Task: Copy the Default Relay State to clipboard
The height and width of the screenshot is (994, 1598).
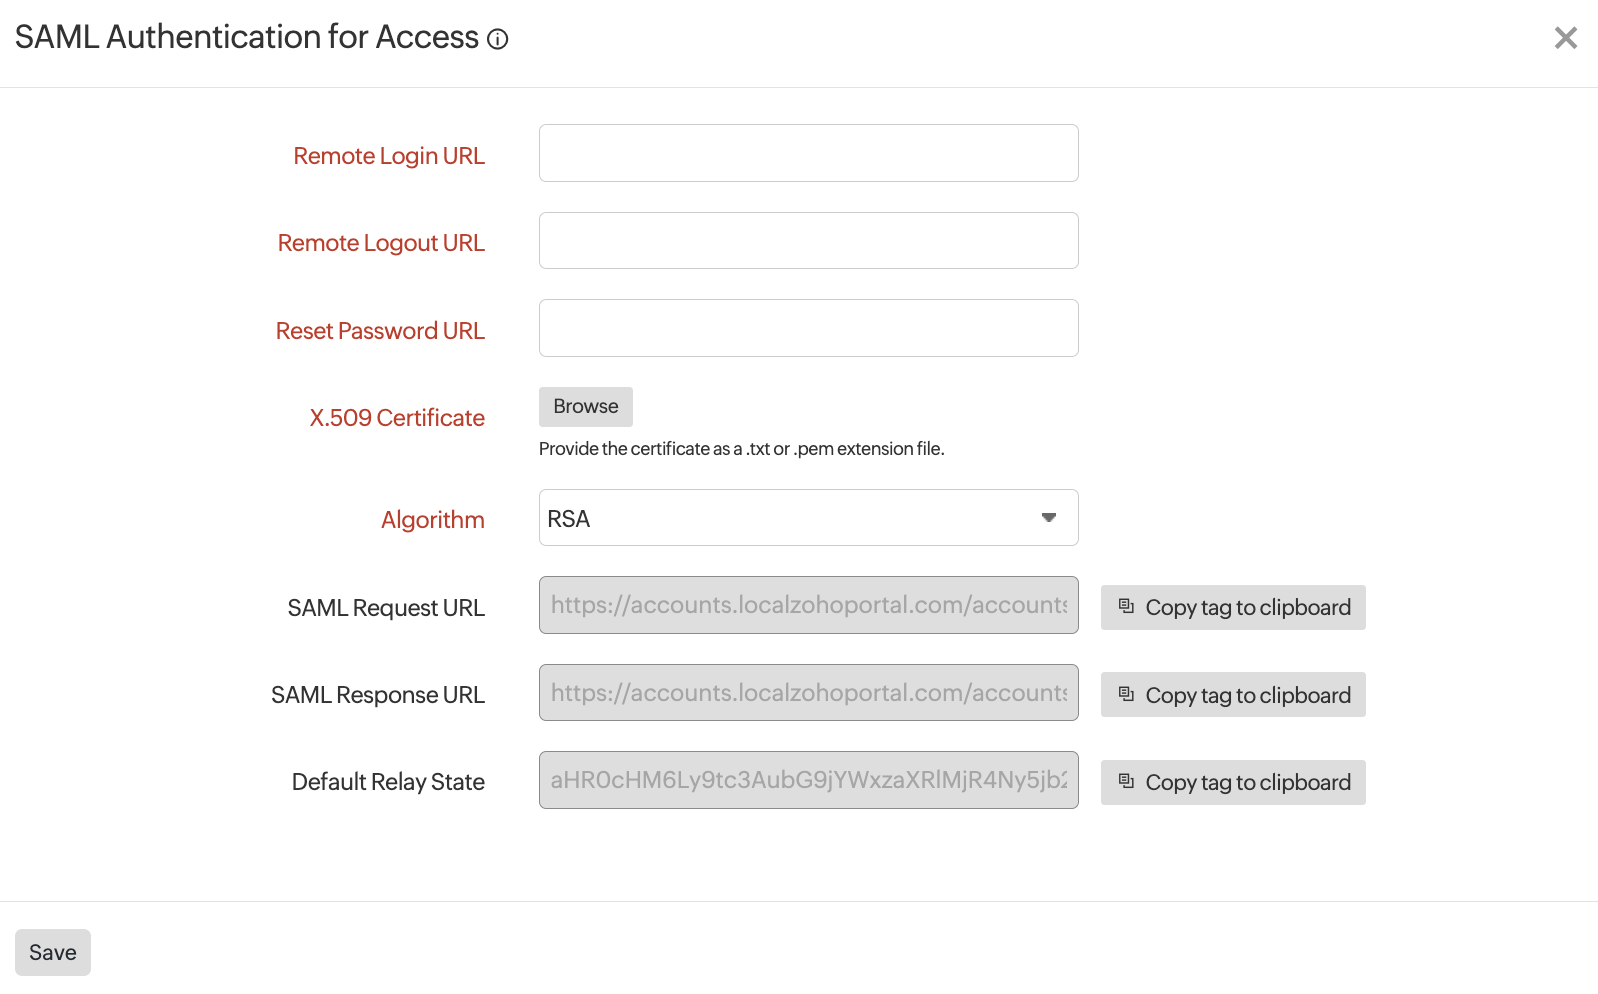Action: (x=1233, y=783)
